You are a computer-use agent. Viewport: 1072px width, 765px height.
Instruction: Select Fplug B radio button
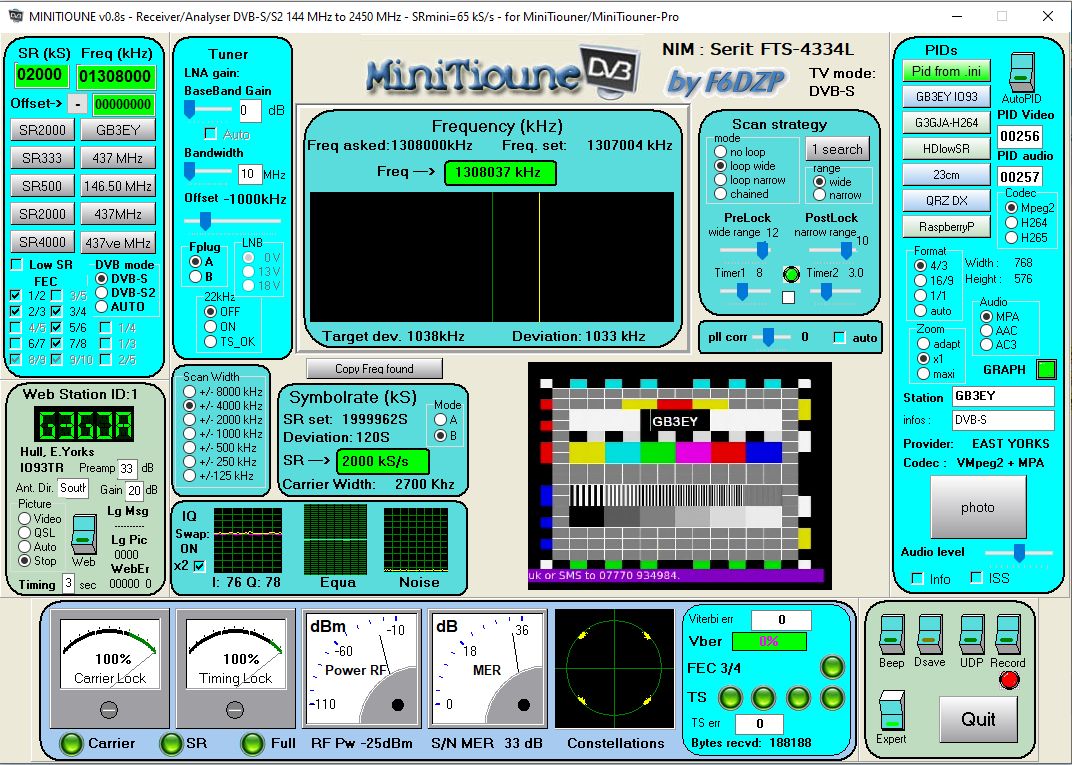(196, 277)
